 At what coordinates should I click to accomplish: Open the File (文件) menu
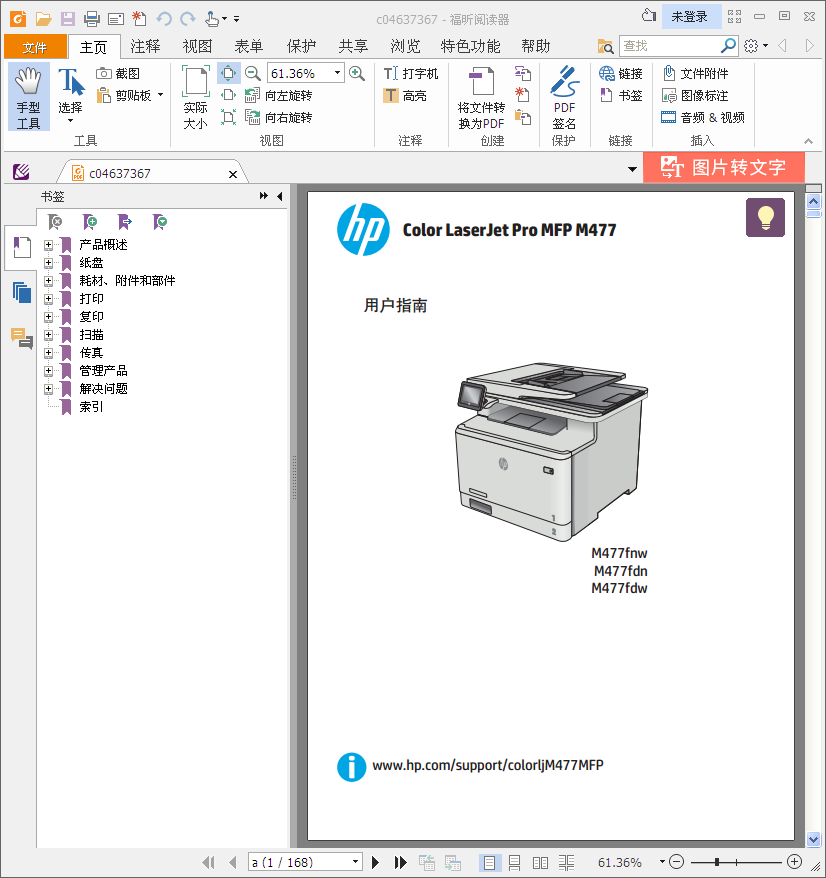click(35, 47)
